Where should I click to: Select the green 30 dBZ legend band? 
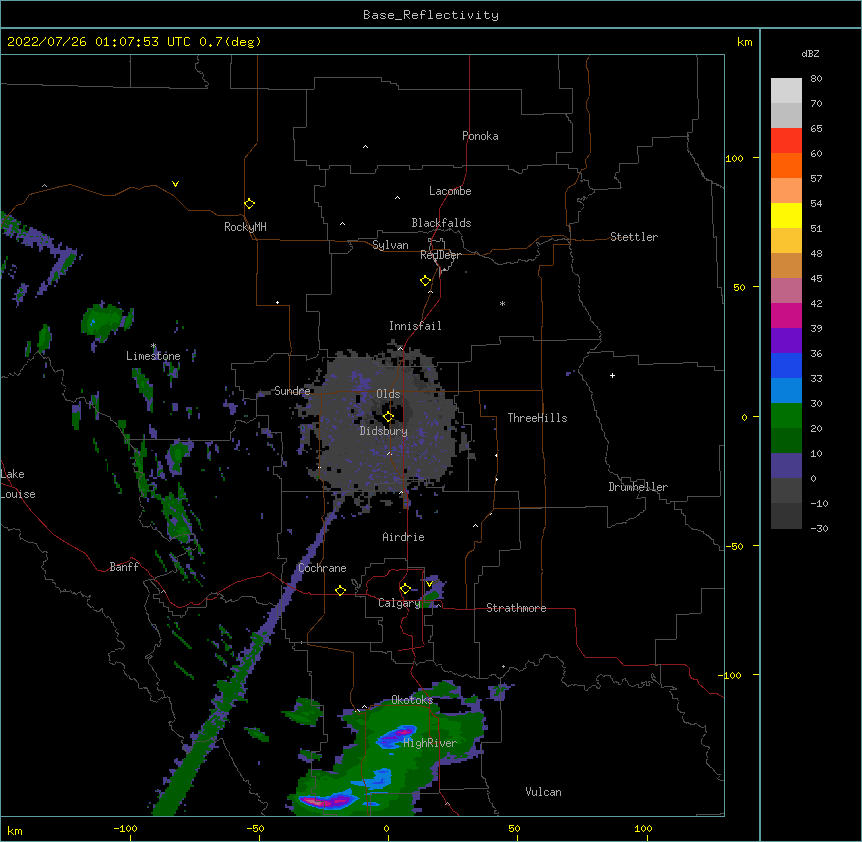pyautogui.click(x=786, y=416)
